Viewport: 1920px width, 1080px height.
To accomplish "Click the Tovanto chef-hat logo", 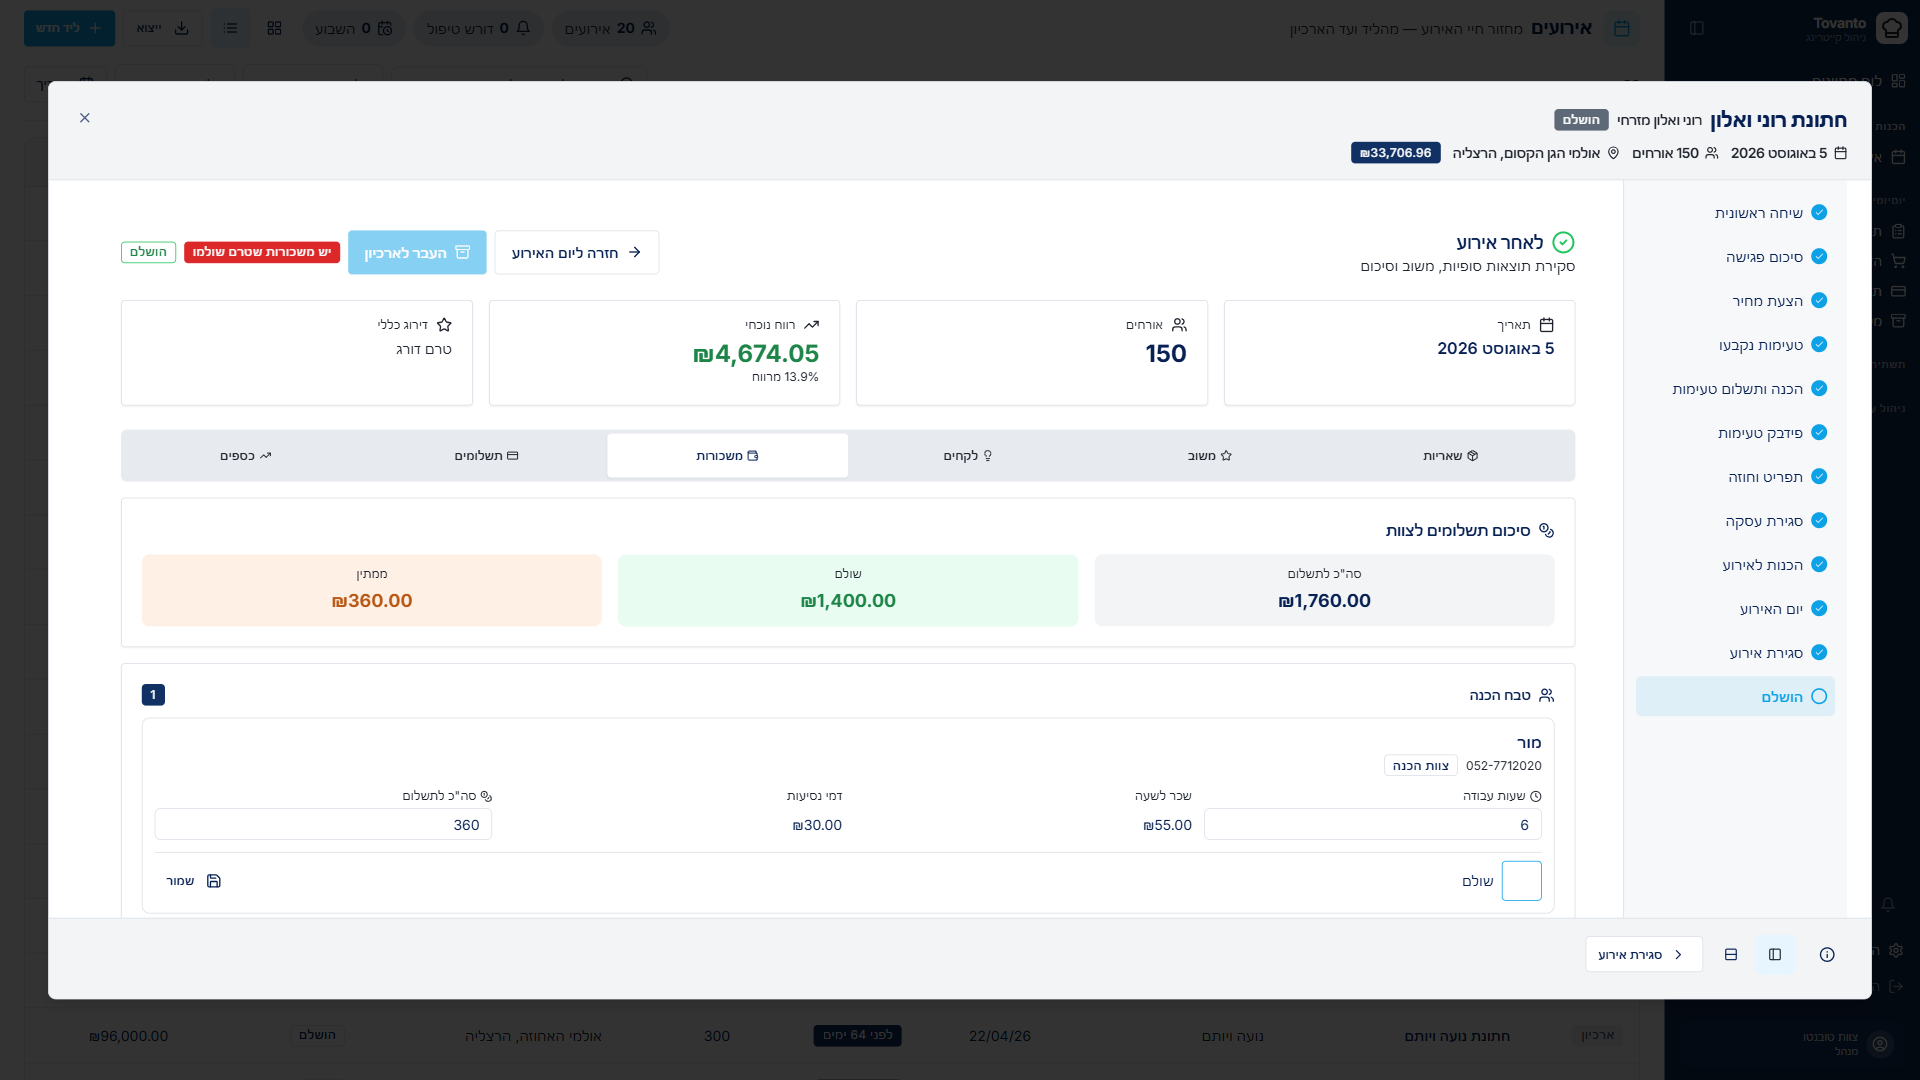I will (1892, 28).
